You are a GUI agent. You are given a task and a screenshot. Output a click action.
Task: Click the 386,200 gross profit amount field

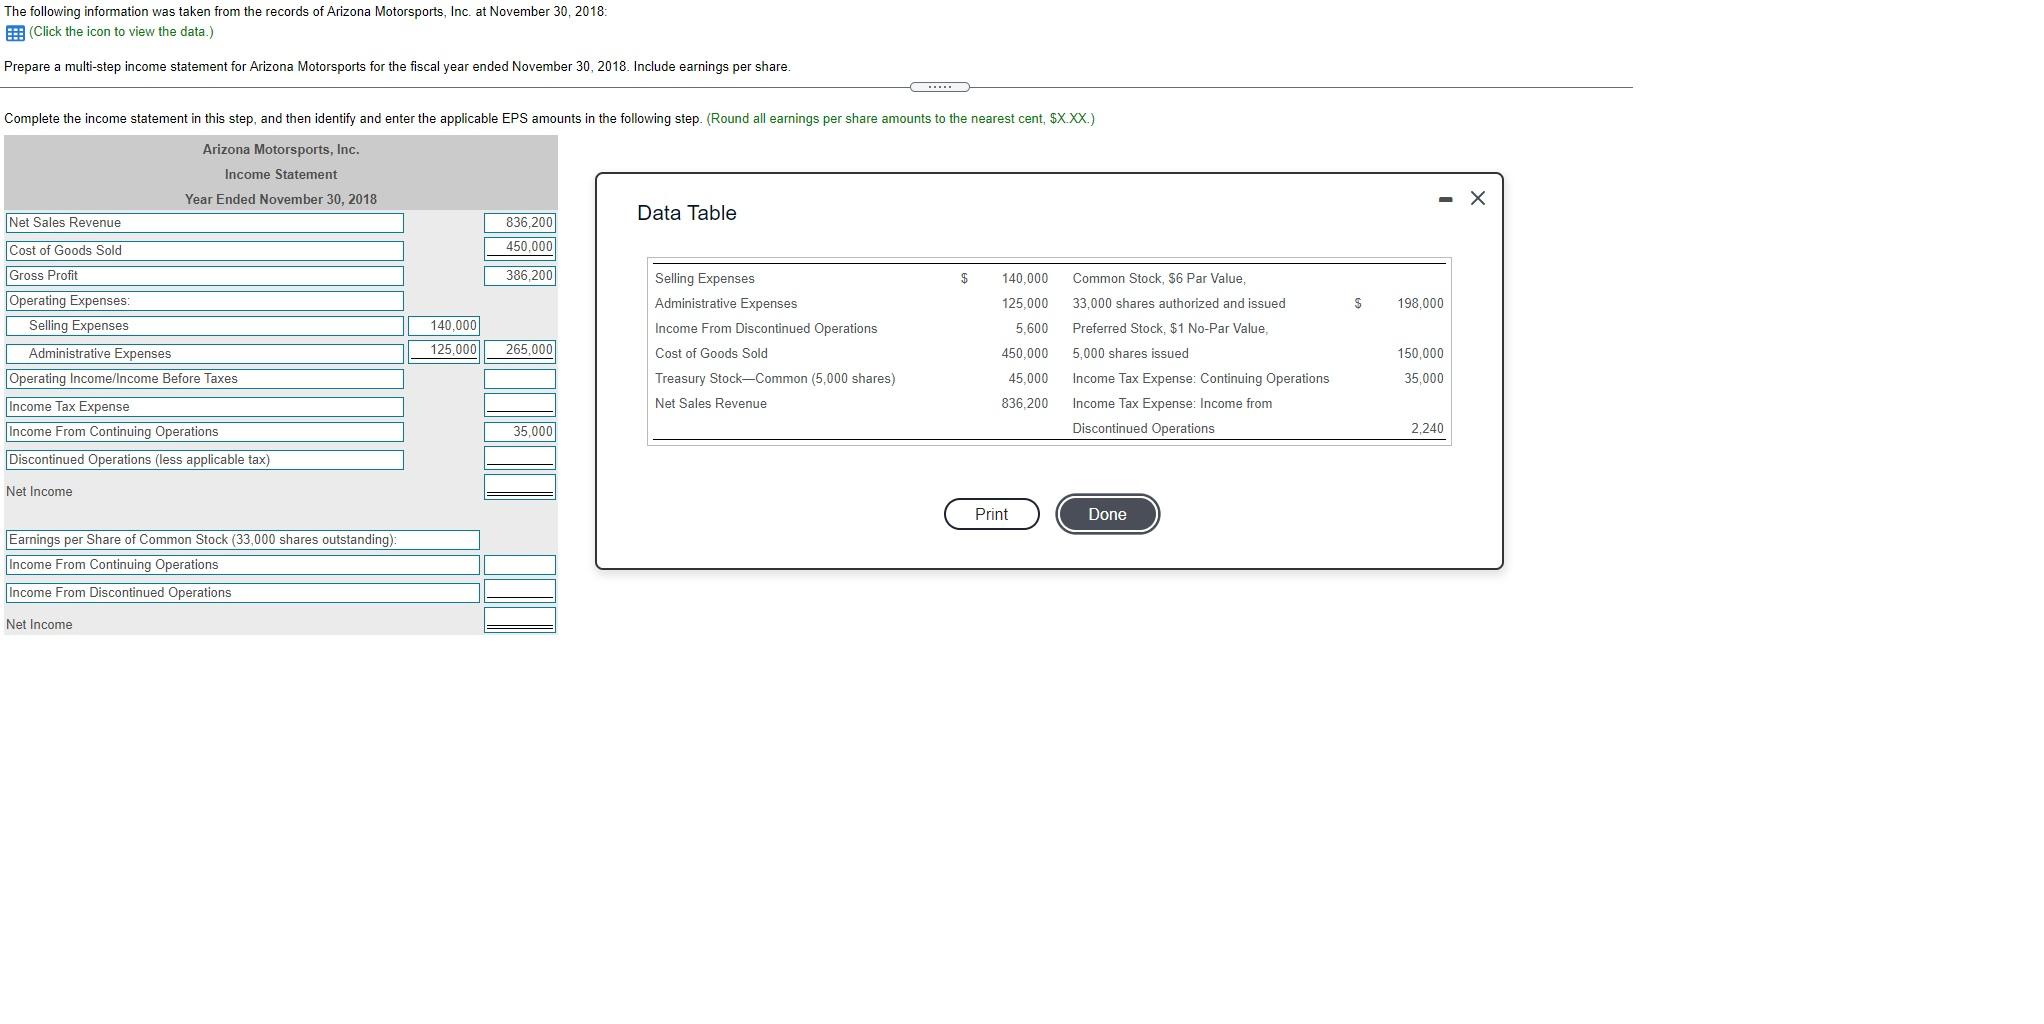520,276
